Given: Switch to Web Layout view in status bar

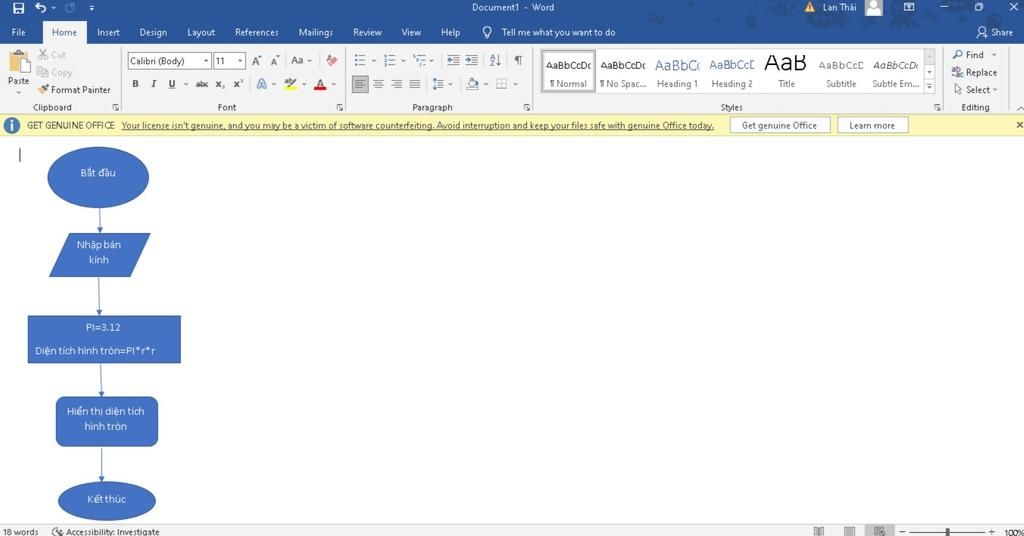Looking at the screenshot, I should (x=880, y=531).
